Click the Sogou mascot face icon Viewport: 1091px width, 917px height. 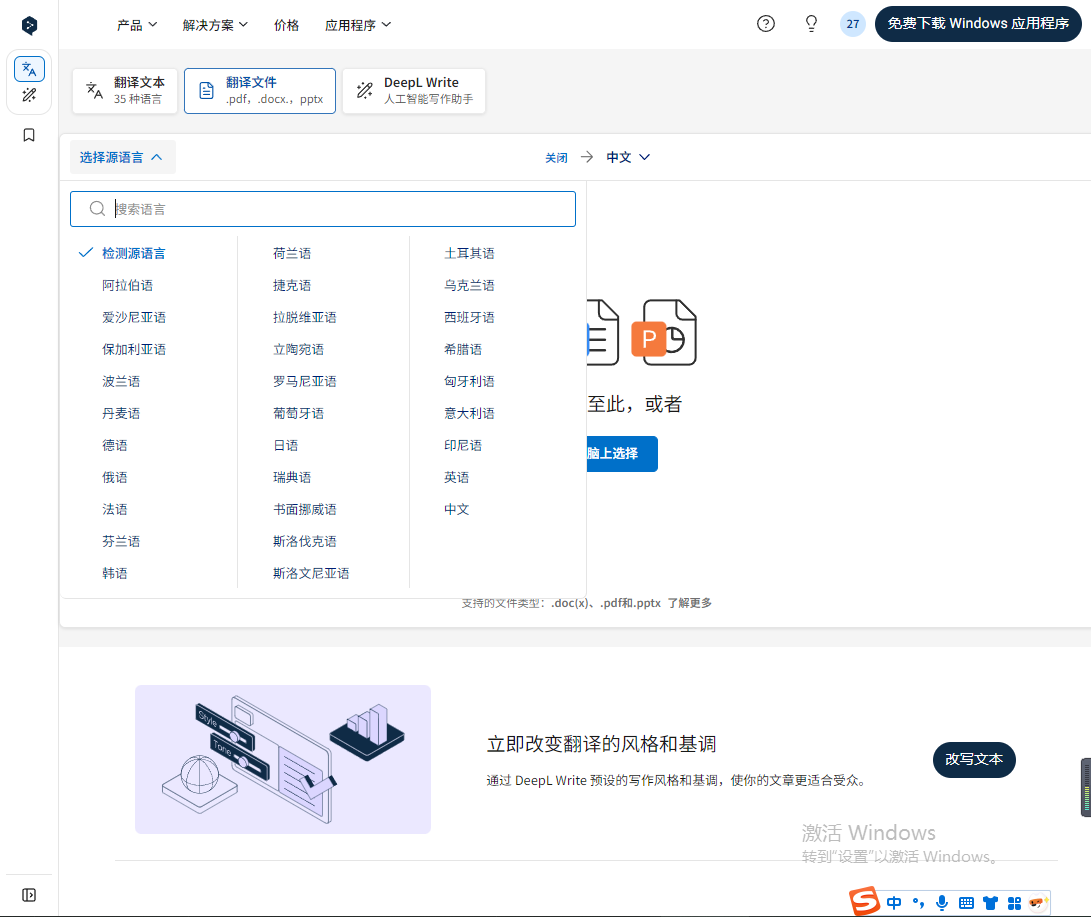pos(1038,903)
